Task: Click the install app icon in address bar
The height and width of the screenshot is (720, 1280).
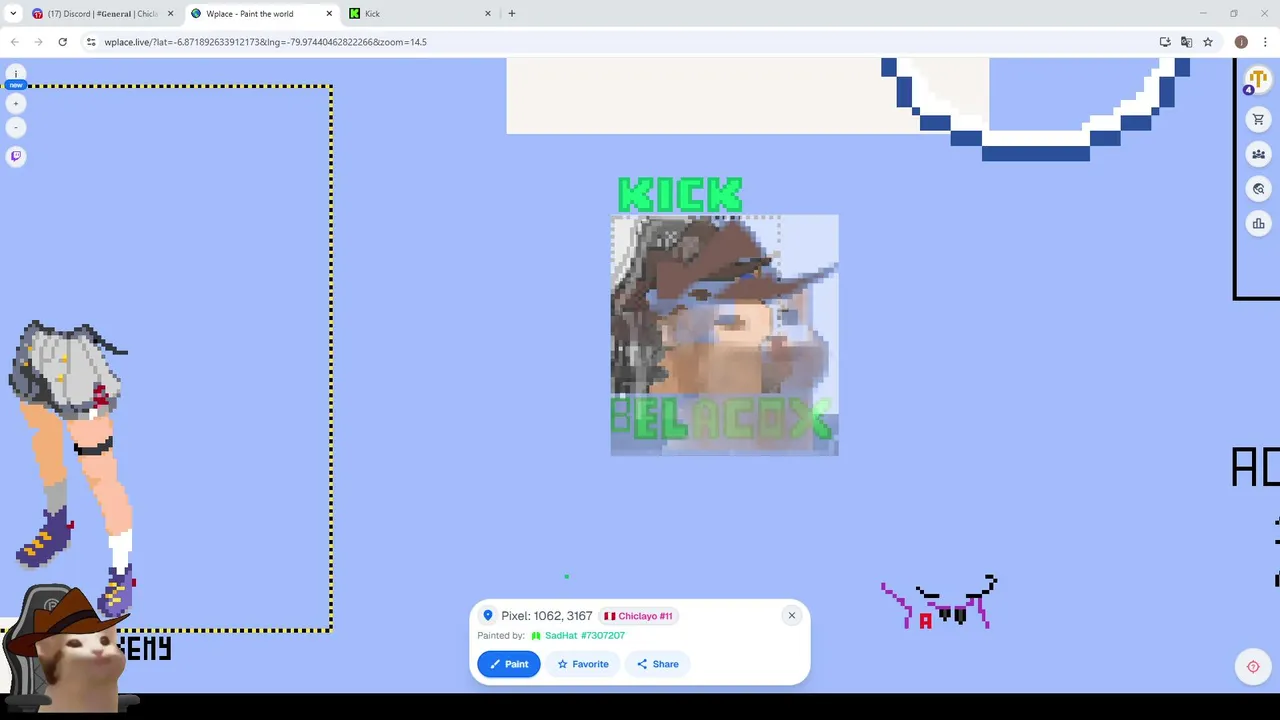Action: pos(1165,42)
